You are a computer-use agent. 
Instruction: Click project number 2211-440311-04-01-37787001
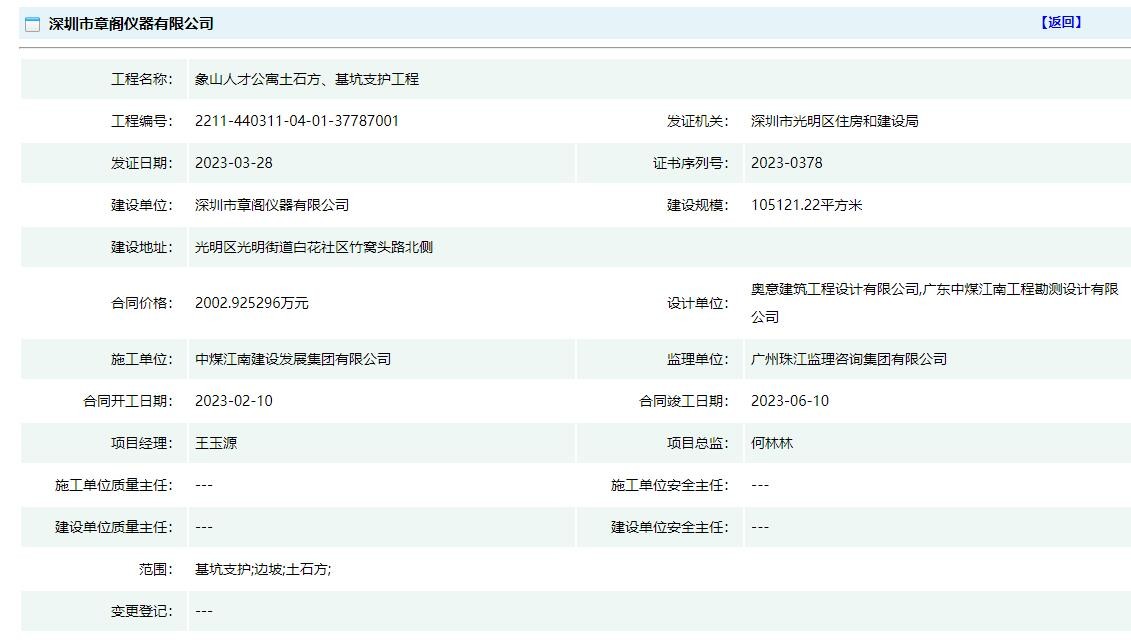(x=296, y=121)
